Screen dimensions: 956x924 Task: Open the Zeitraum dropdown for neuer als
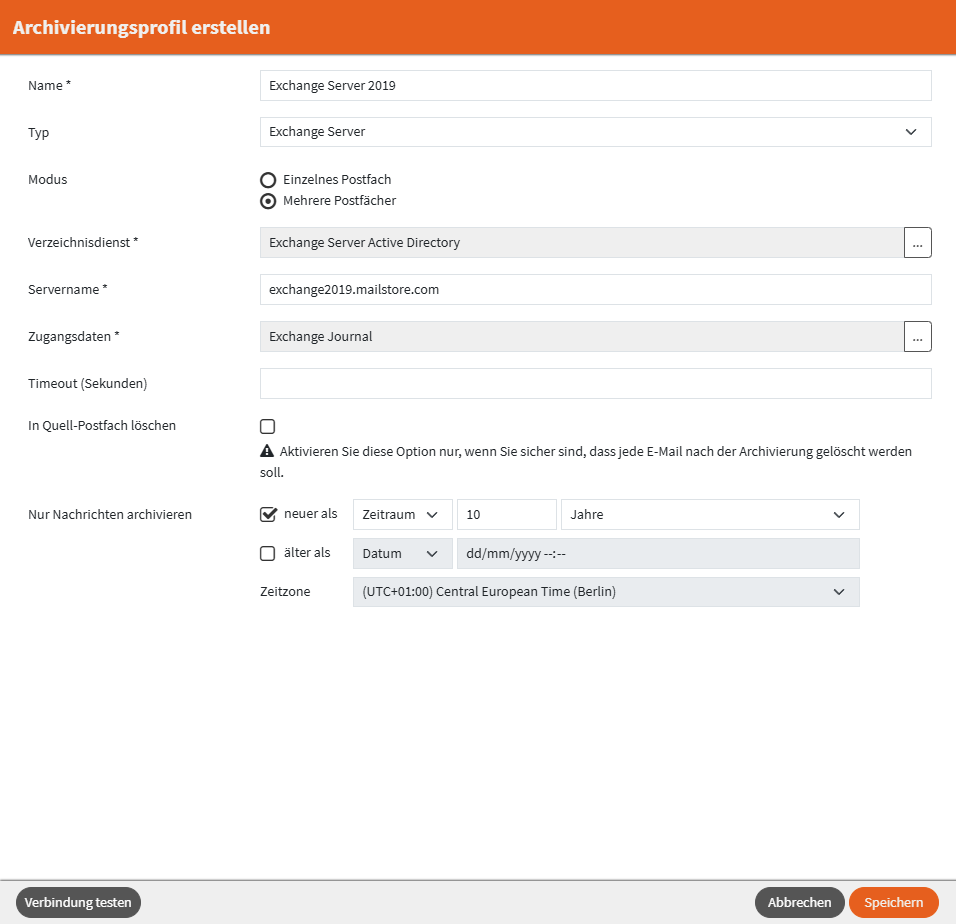click(402, 515)
